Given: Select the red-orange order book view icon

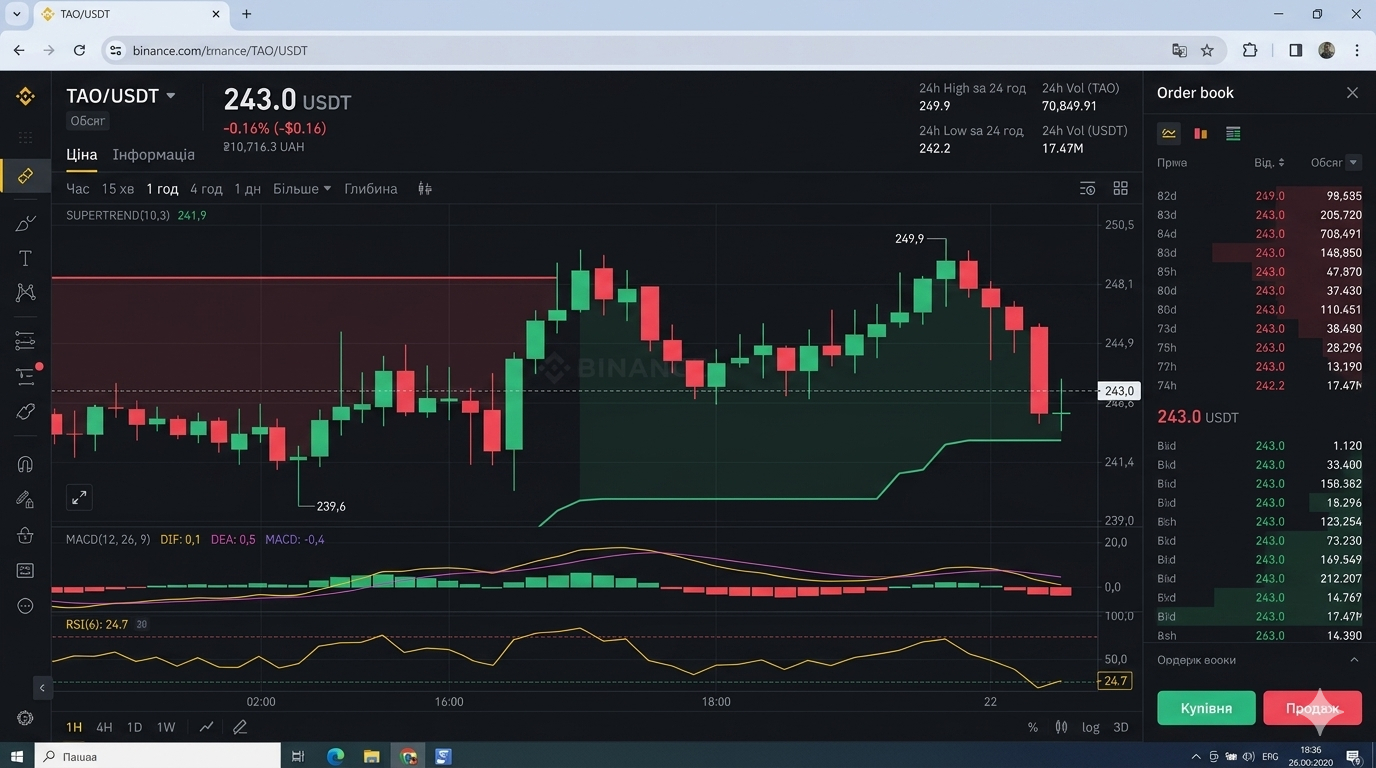Looking at the screenshot, I should tap(1201, 133).
